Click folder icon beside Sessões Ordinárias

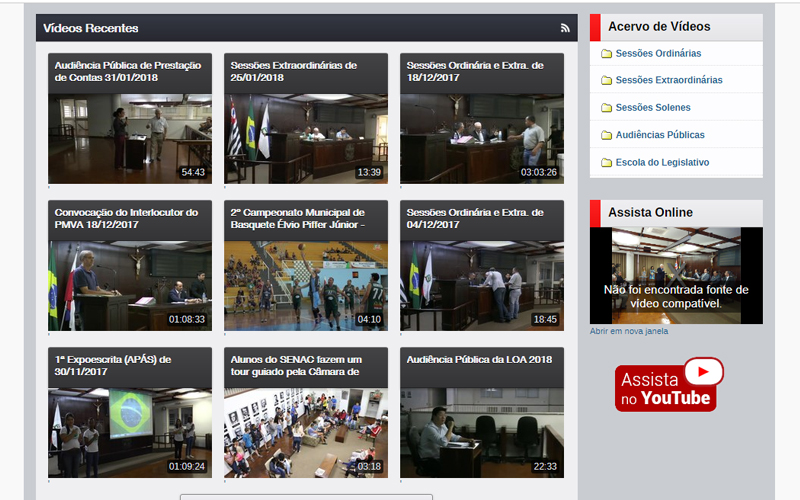[606, 54]
